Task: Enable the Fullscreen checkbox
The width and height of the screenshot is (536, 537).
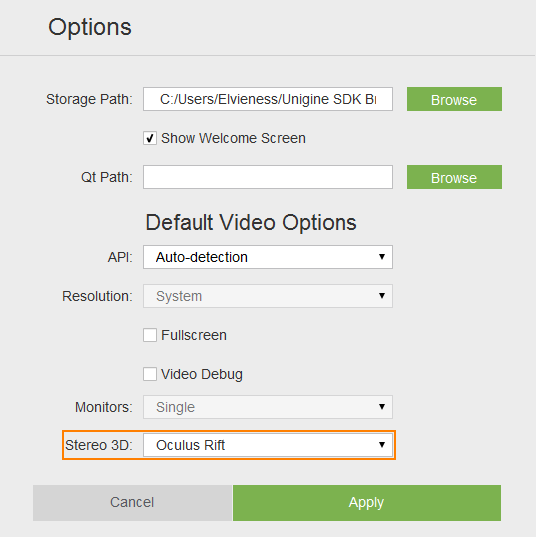Action: coord(150,335)
